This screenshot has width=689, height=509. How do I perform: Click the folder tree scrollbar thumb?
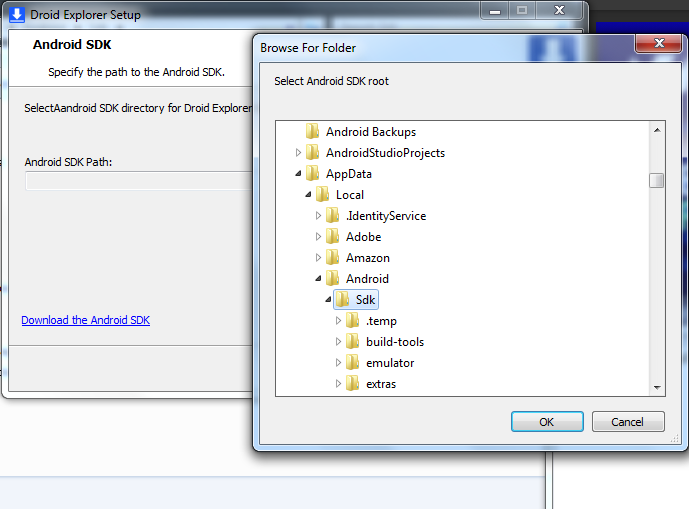(656, 180)
